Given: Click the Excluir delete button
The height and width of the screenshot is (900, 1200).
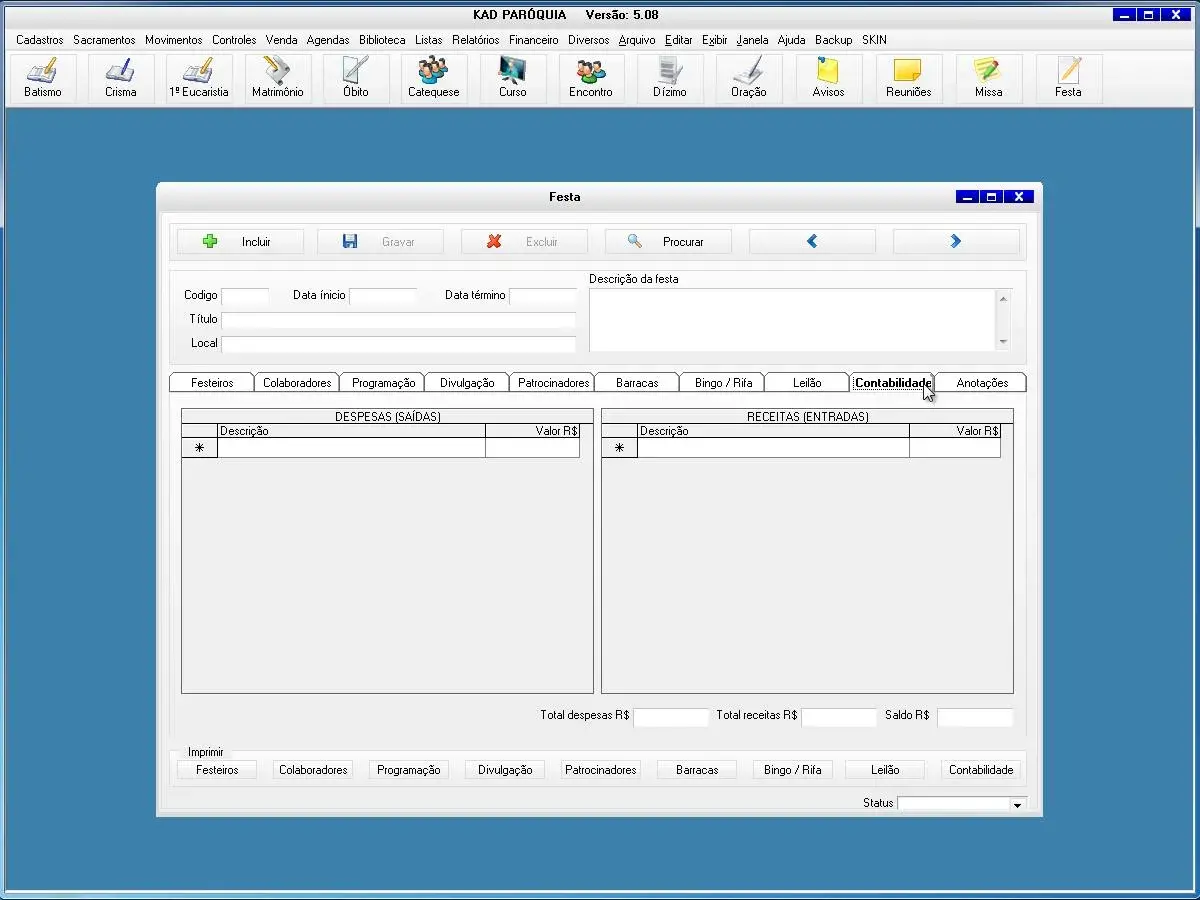Looking at the screenshot, I should coord(524,242).
